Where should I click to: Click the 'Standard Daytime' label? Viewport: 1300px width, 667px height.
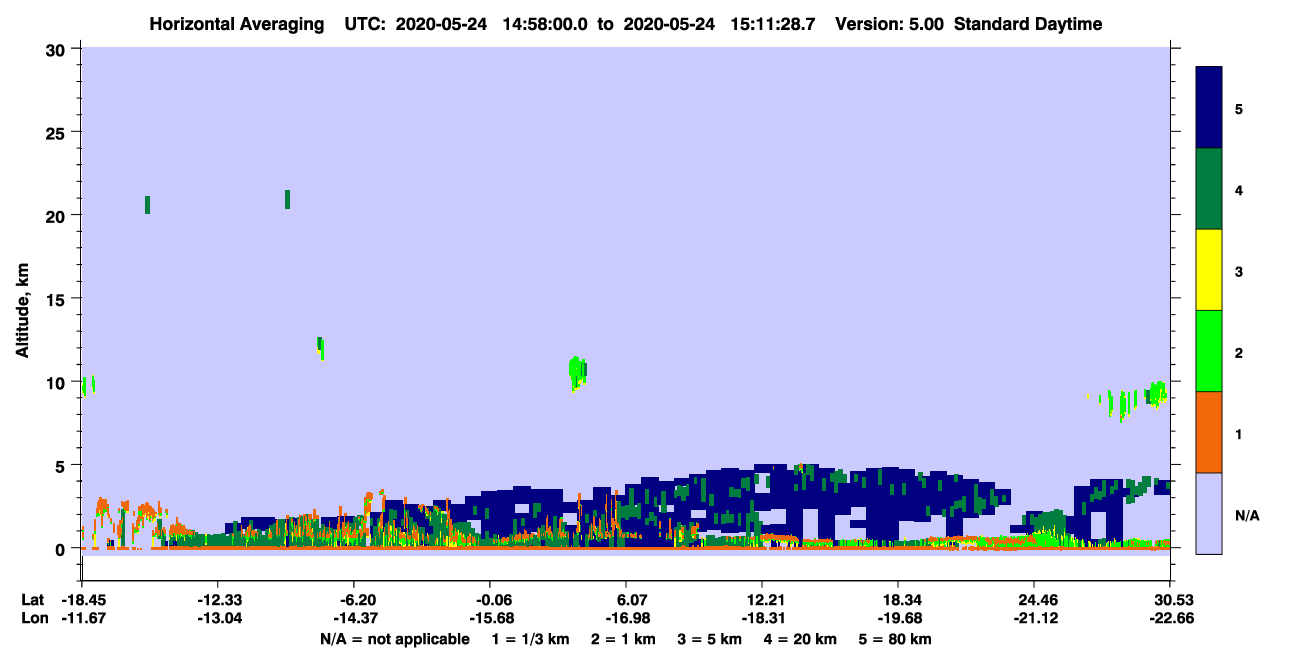(x=1028, y=24)
